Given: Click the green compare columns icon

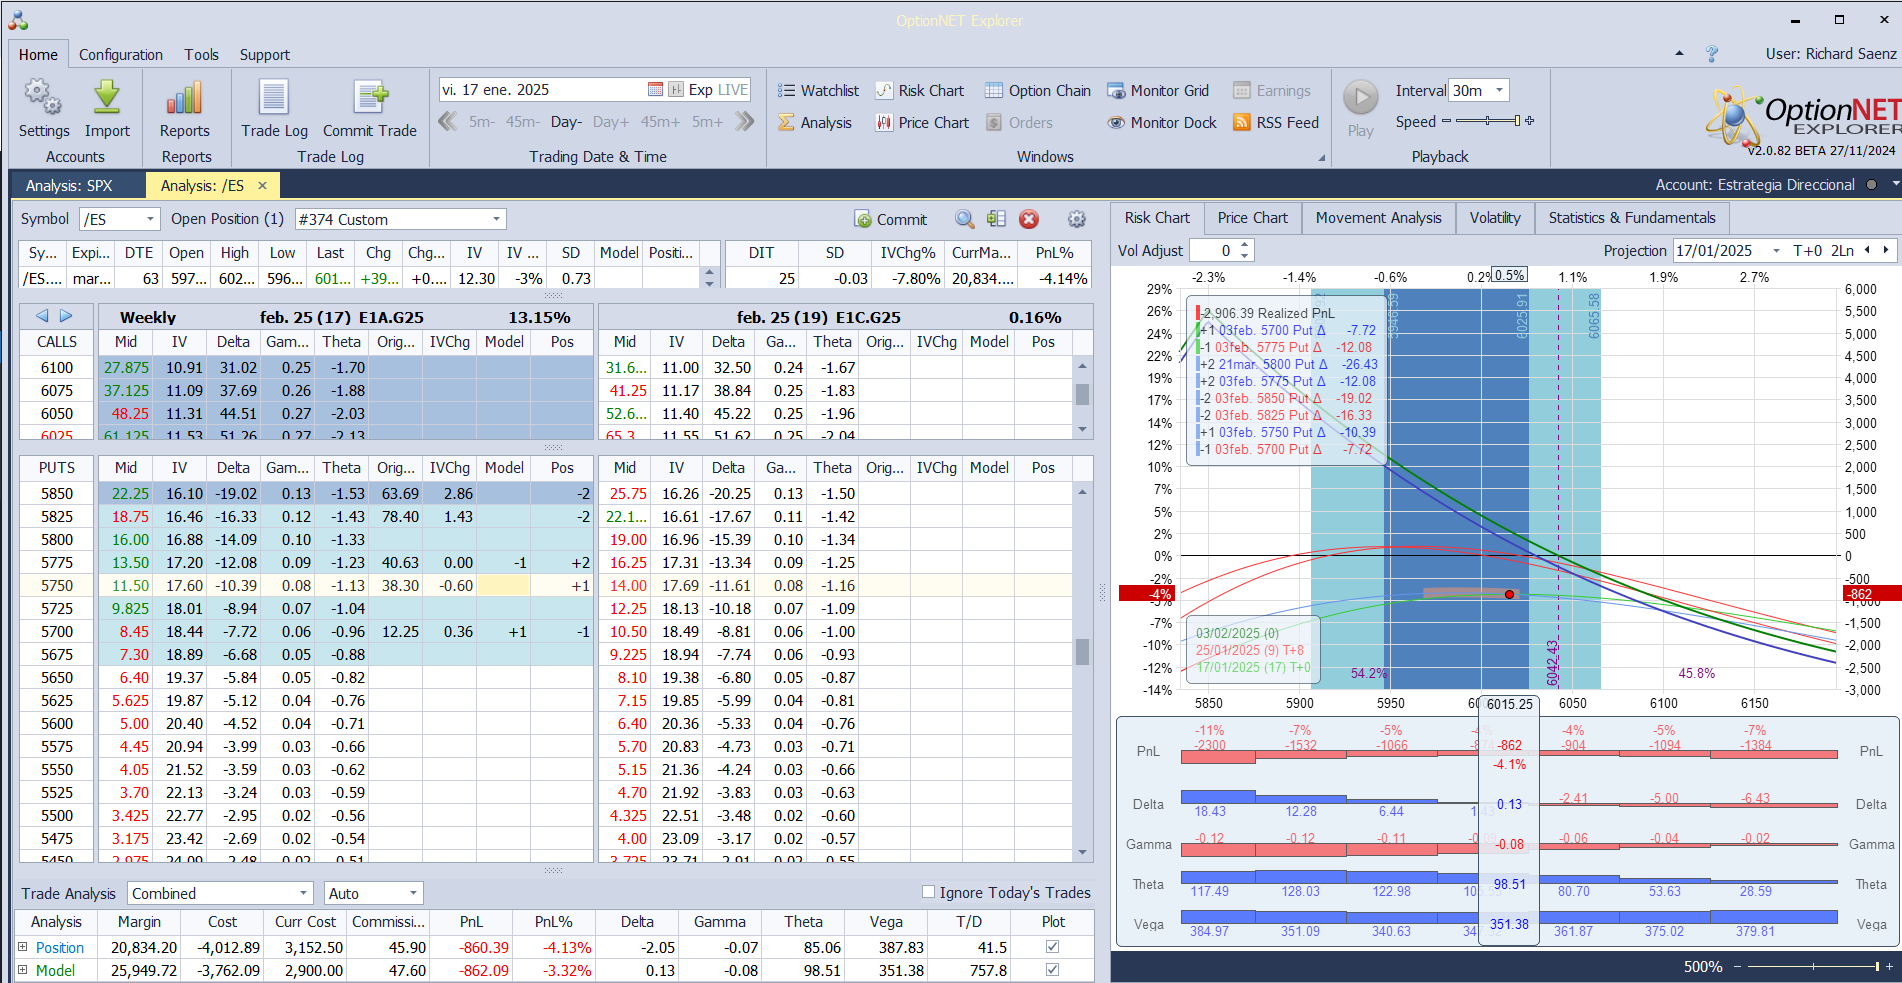Looking at the screenshot, I should click(x=996, y=219).
